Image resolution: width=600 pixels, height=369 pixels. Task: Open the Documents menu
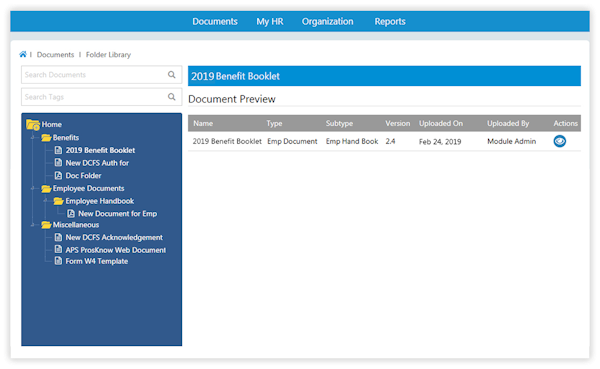[215, 21]
